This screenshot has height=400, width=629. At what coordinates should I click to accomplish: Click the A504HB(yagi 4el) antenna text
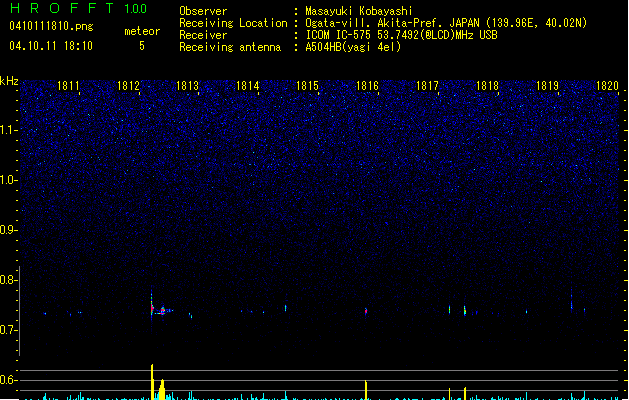353,47
